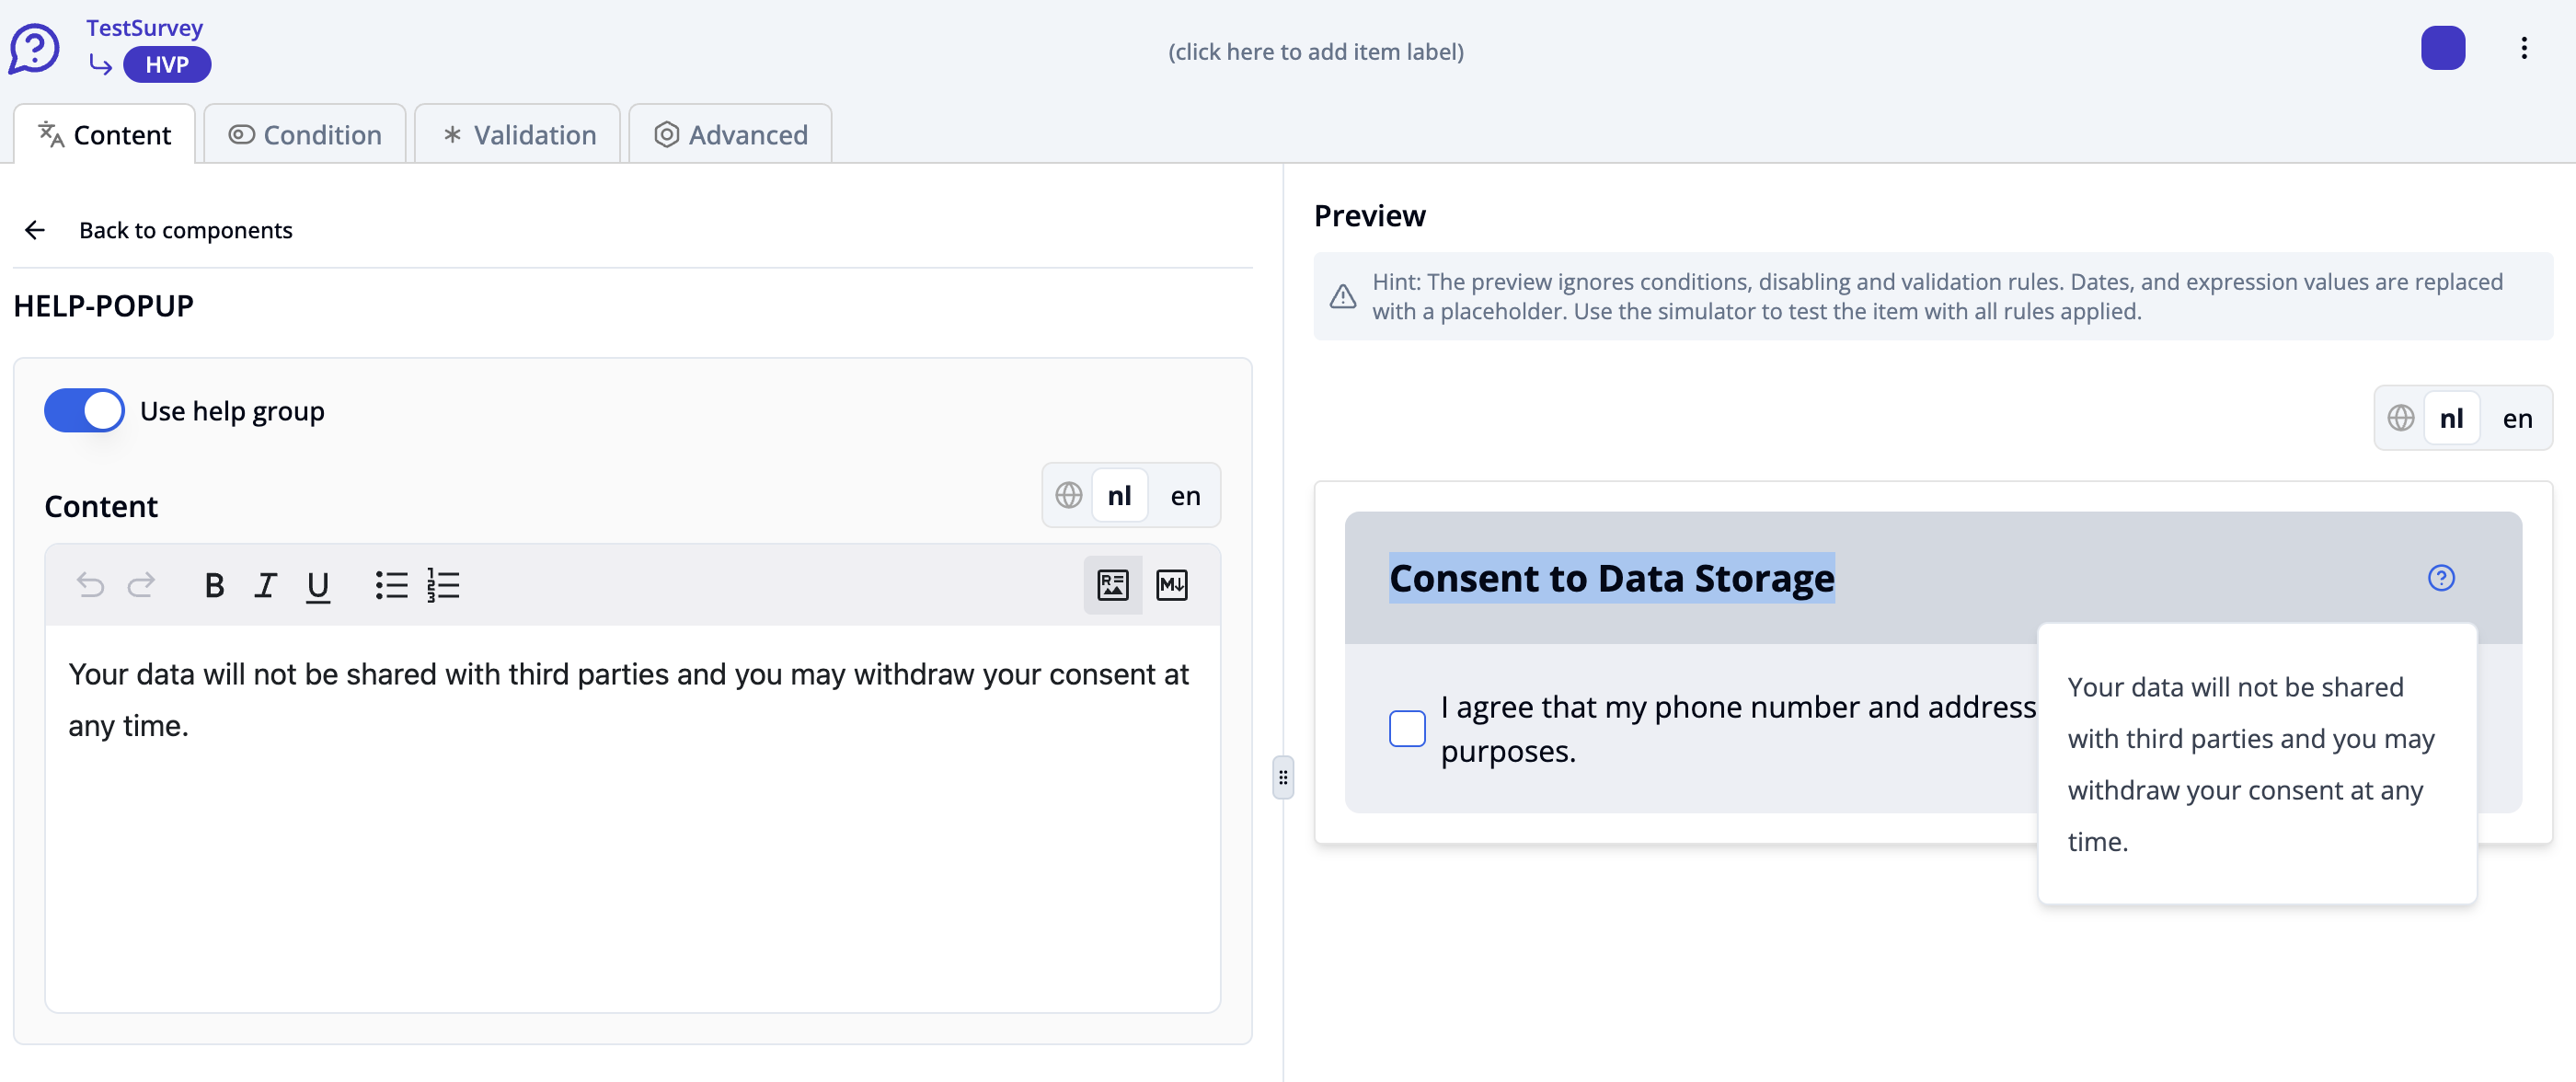
Task: Insert a bulleted list
Action: point(391,585)
